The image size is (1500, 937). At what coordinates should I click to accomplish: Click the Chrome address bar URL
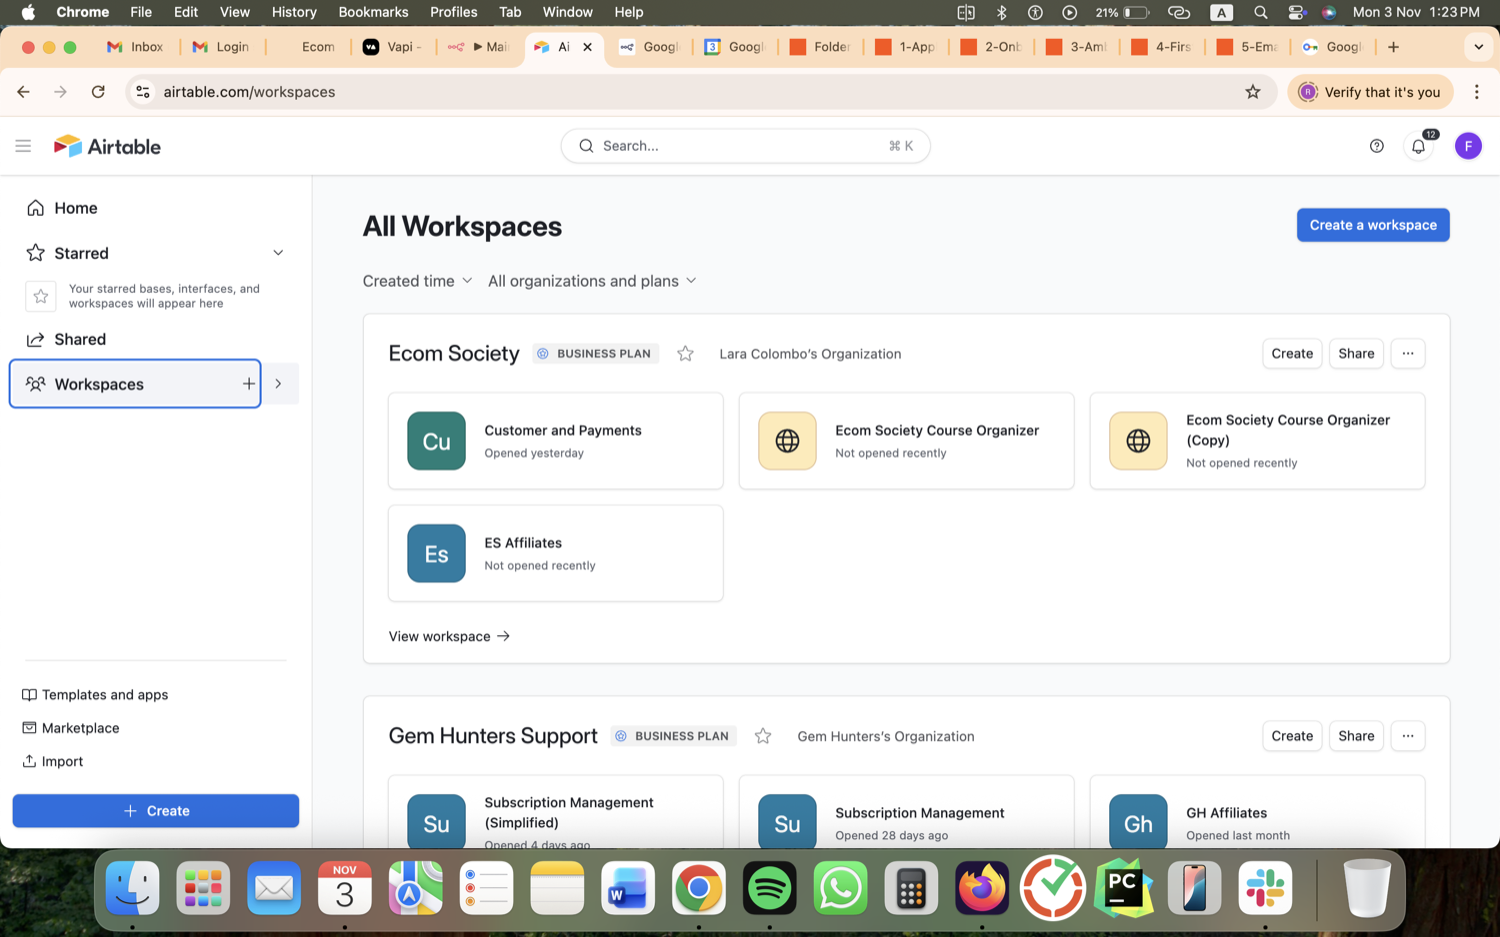pos(249,92)
